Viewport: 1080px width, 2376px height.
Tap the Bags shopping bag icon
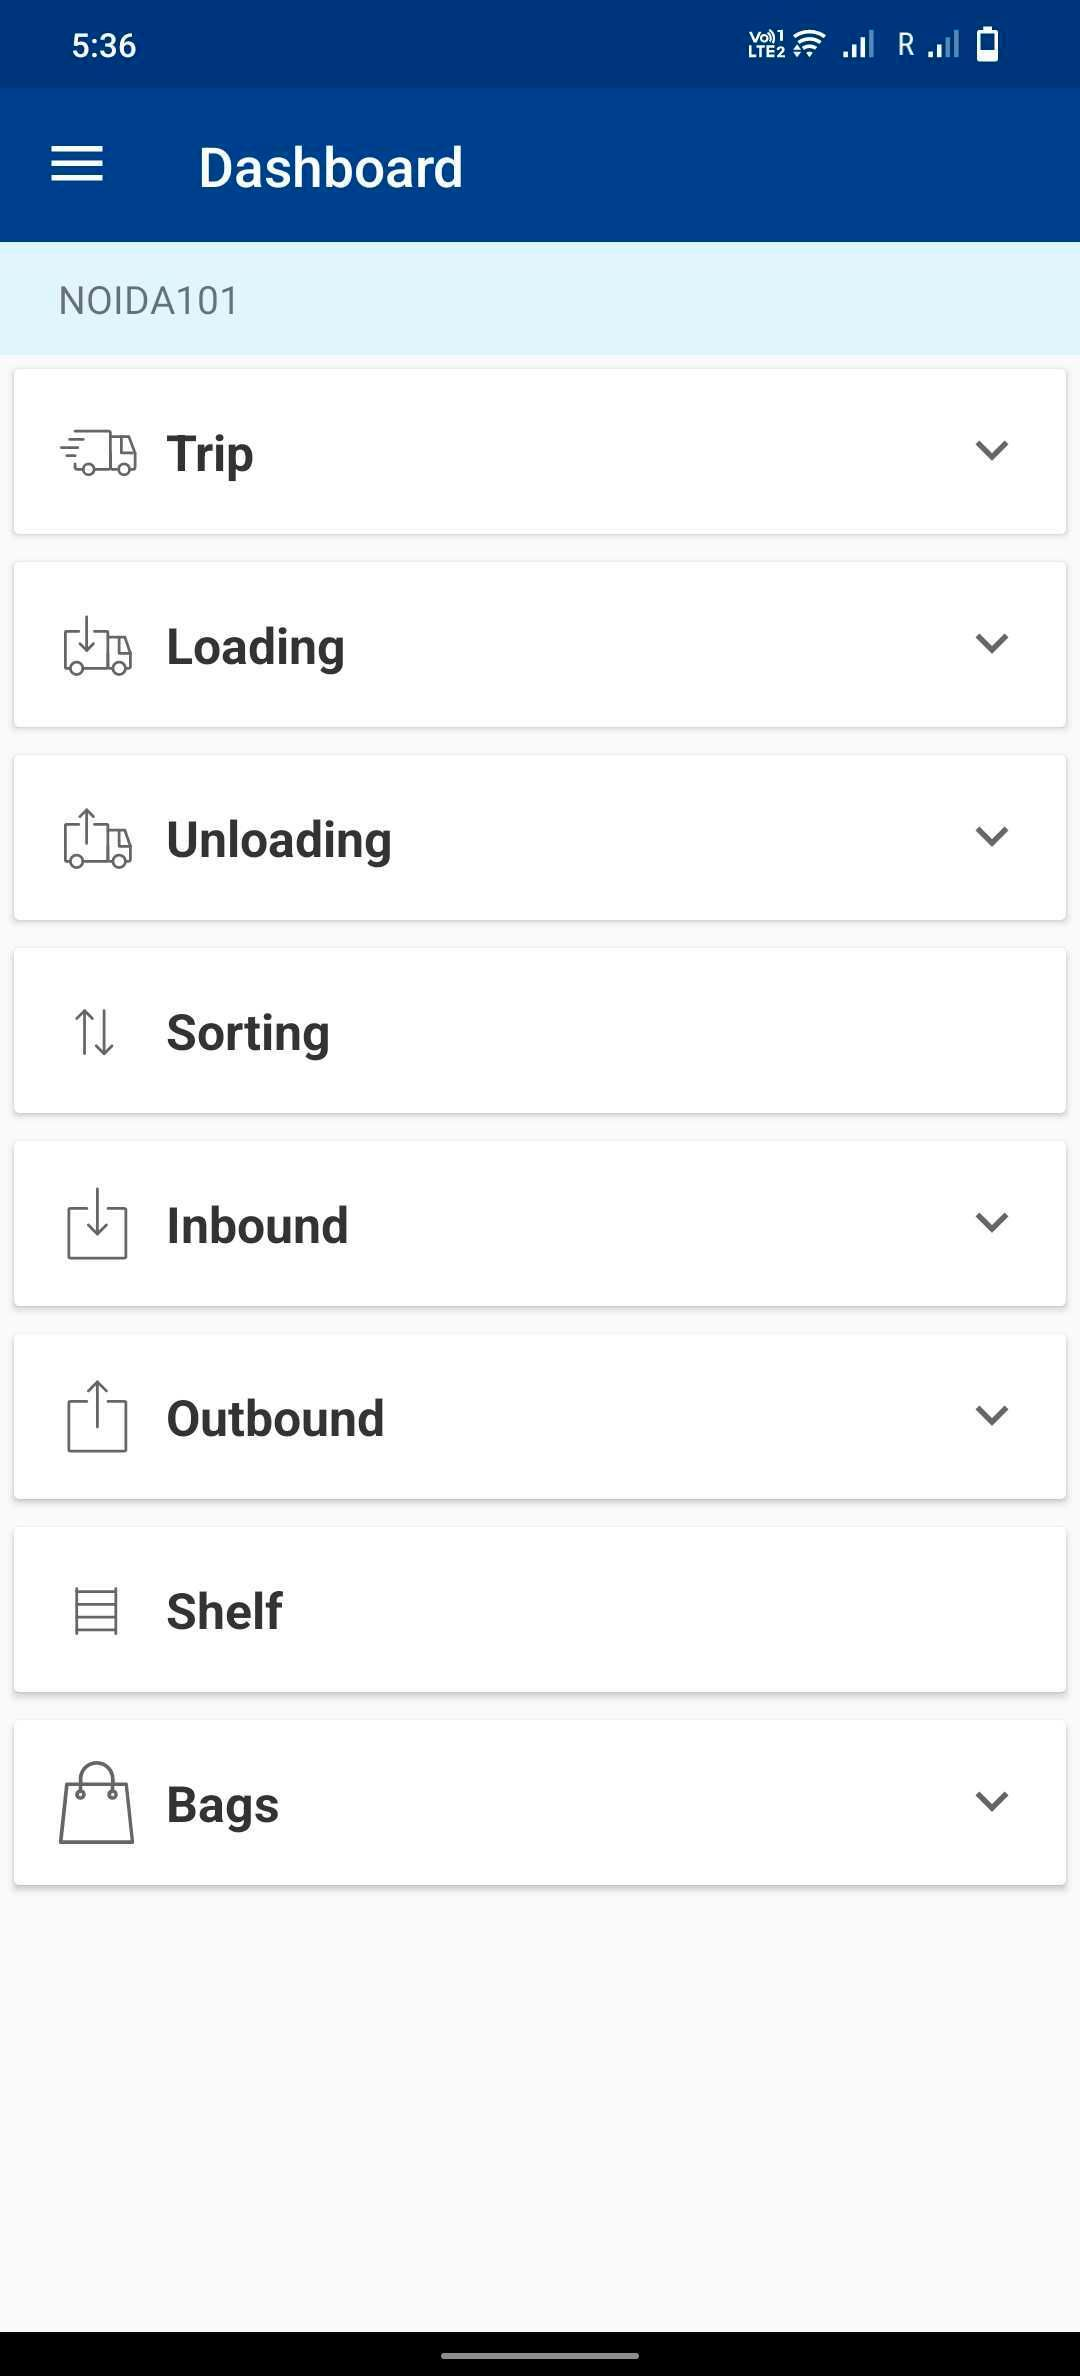[x=97, y=1803]
